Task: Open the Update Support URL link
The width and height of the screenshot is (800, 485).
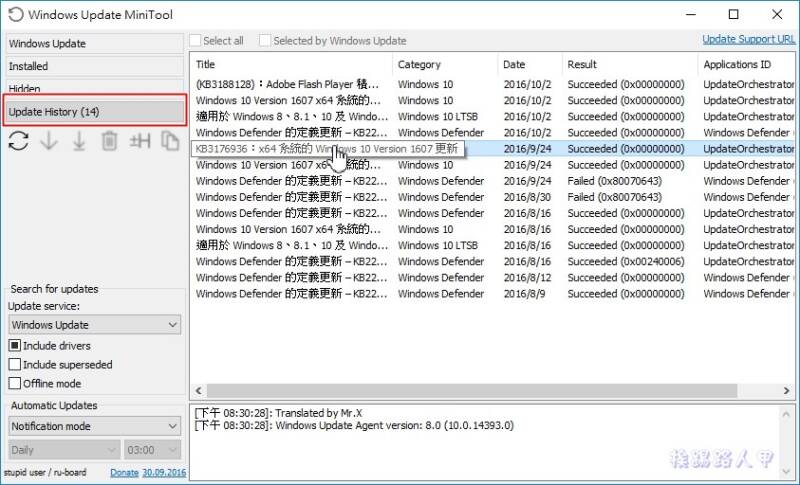Action: [x=748, y=39]
